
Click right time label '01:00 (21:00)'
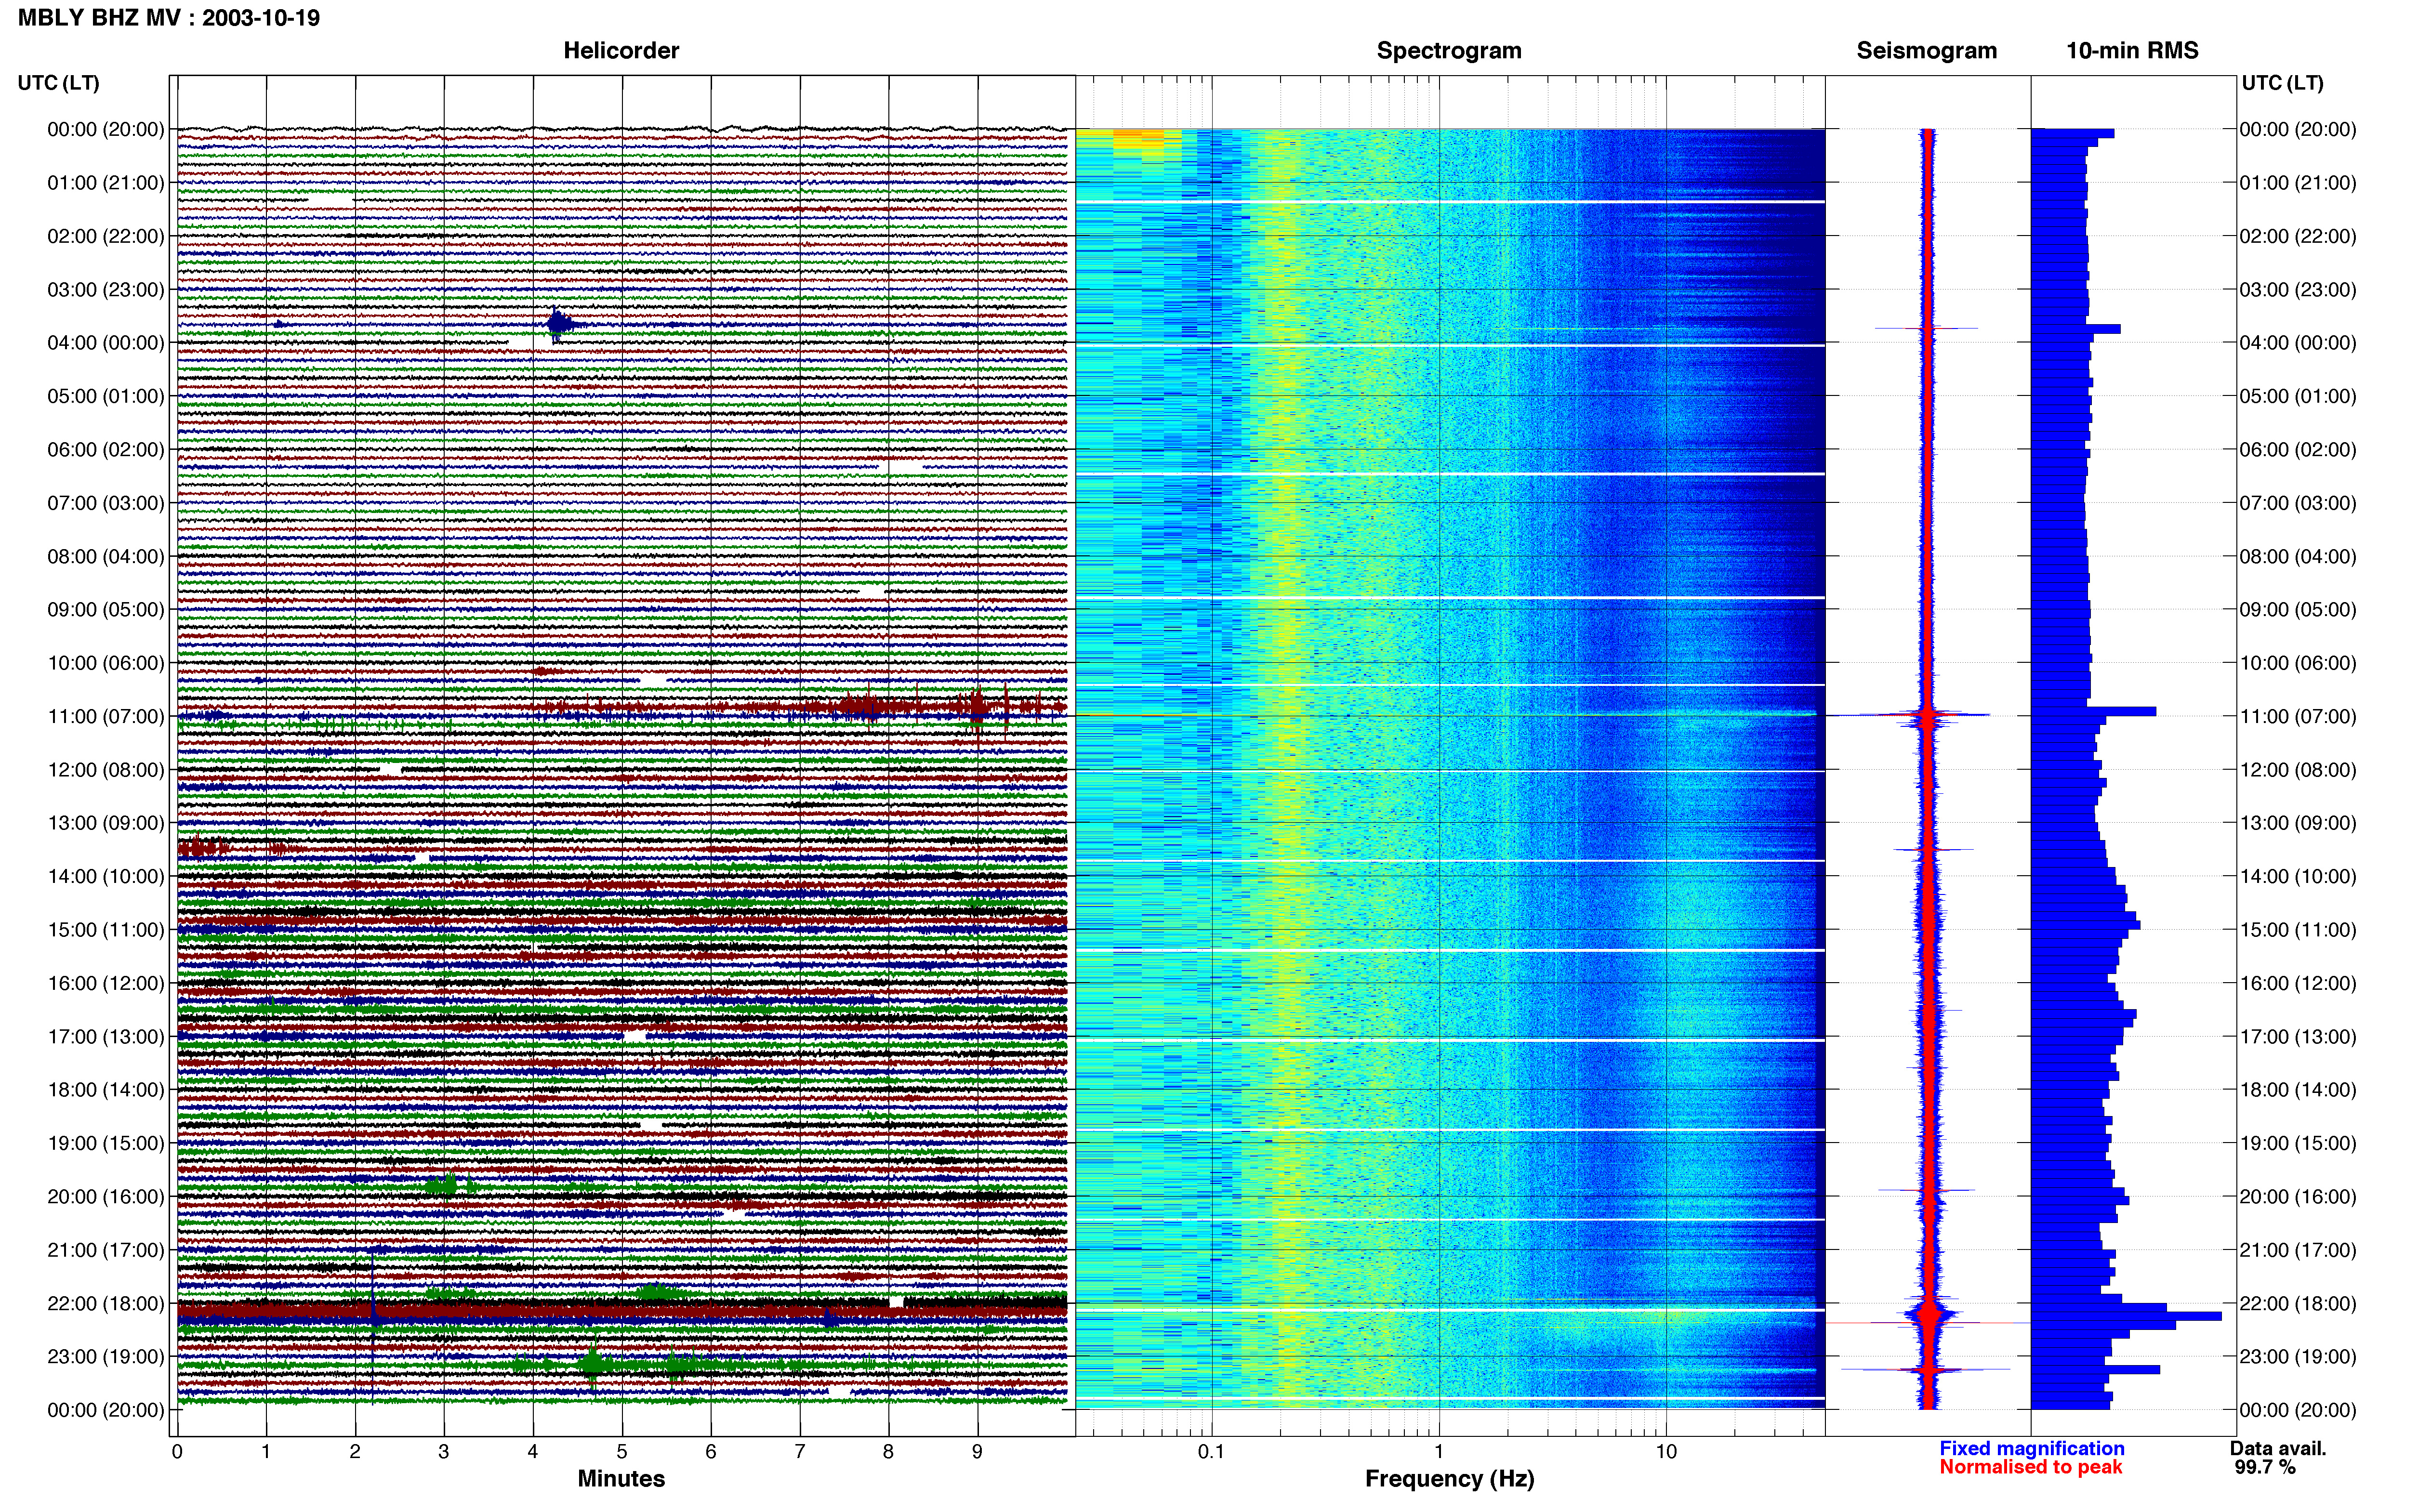tap(2298, 183)
